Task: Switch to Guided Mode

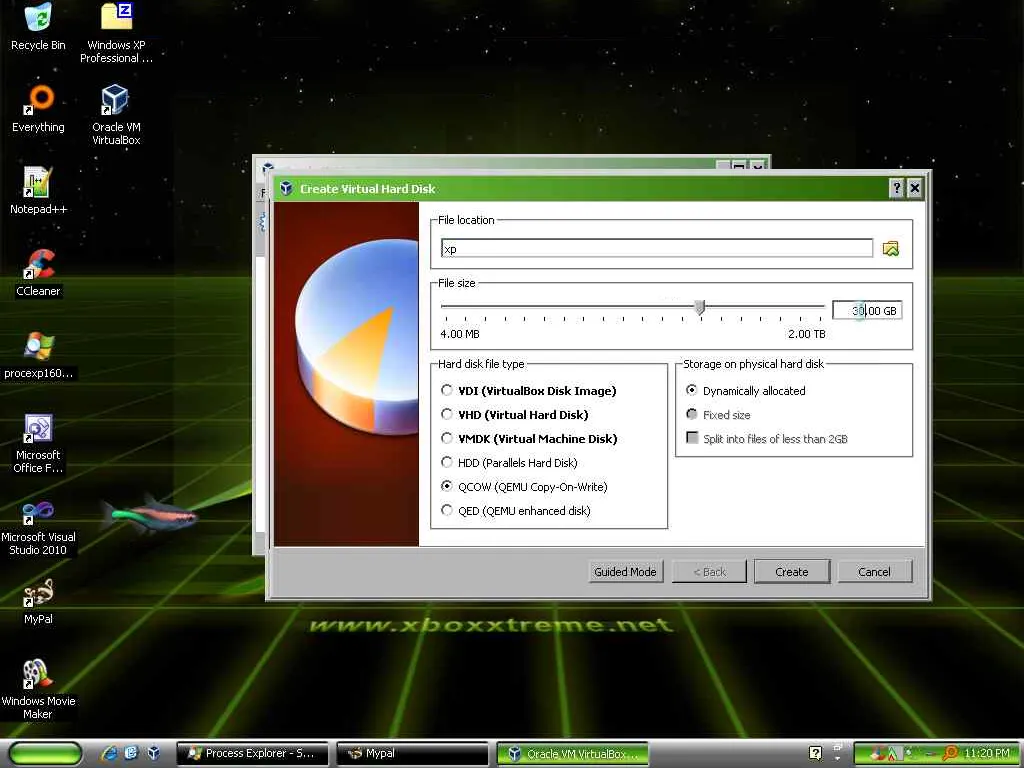Action: (625, 571)
